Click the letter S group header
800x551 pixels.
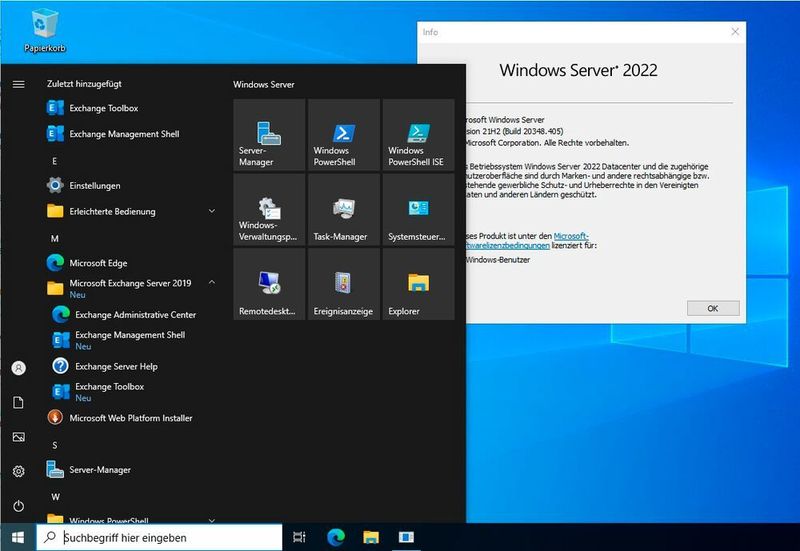click(55, 445)
